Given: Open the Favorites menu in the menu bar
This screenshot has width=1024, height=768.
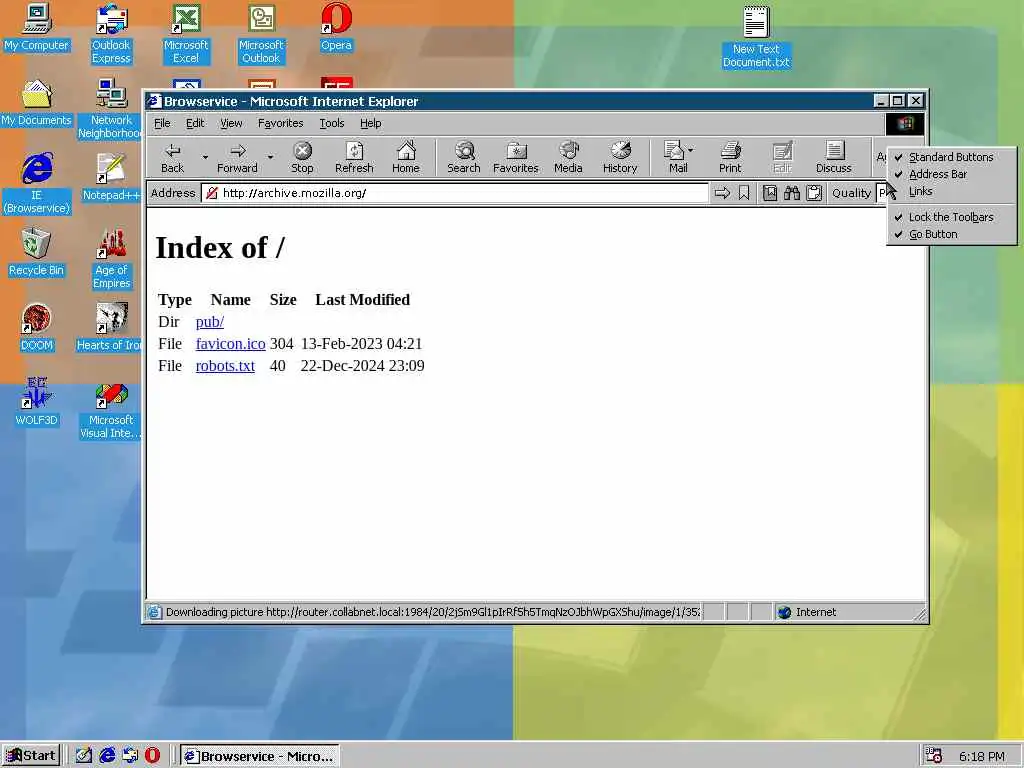Looking at the screenshot, I should click(281, 123).
